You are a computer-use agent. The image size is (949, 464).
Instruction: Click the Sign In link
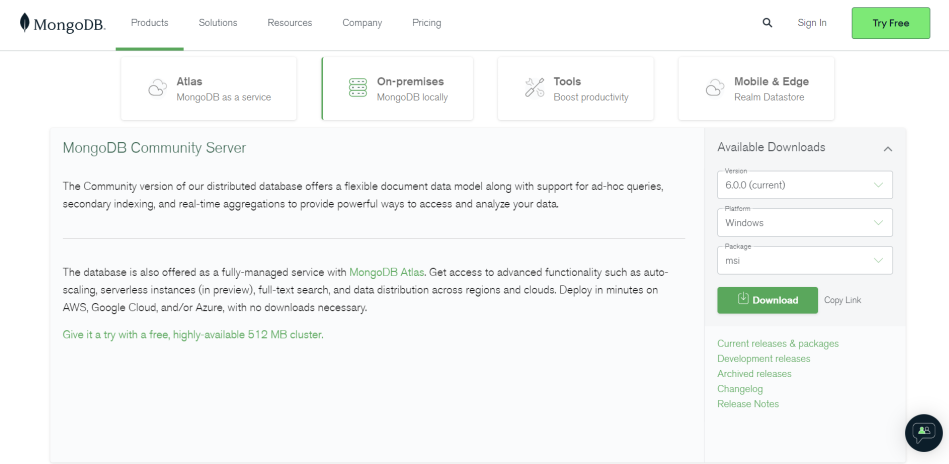click(x=812, y=23)
